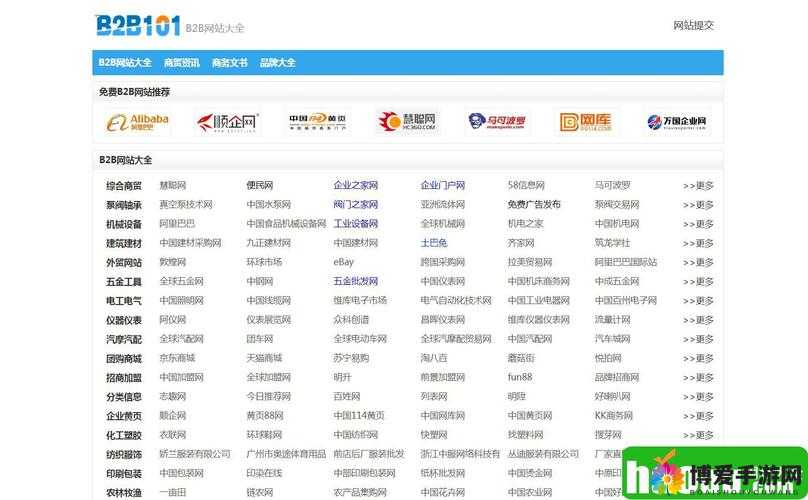Viewport: 808px width, 500px height.
Task: Click the B2B101 site logo
Action: [138, 26]
